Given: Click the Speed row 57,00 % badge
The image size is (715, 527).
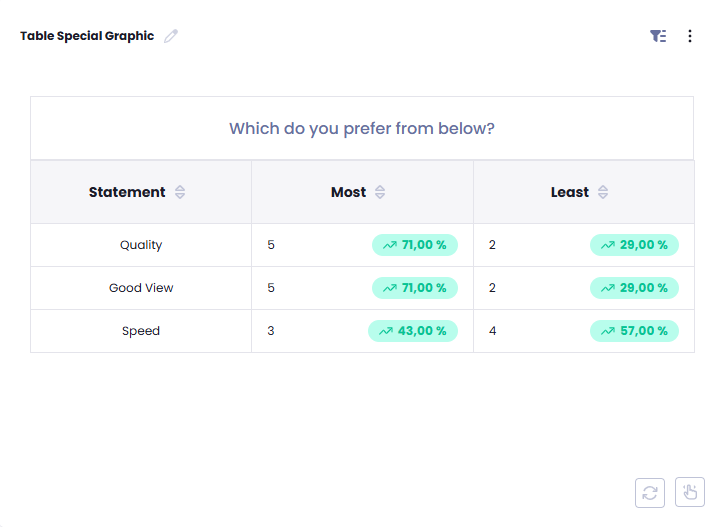Looking at the screenshot, I should click(x=634, y=331).
